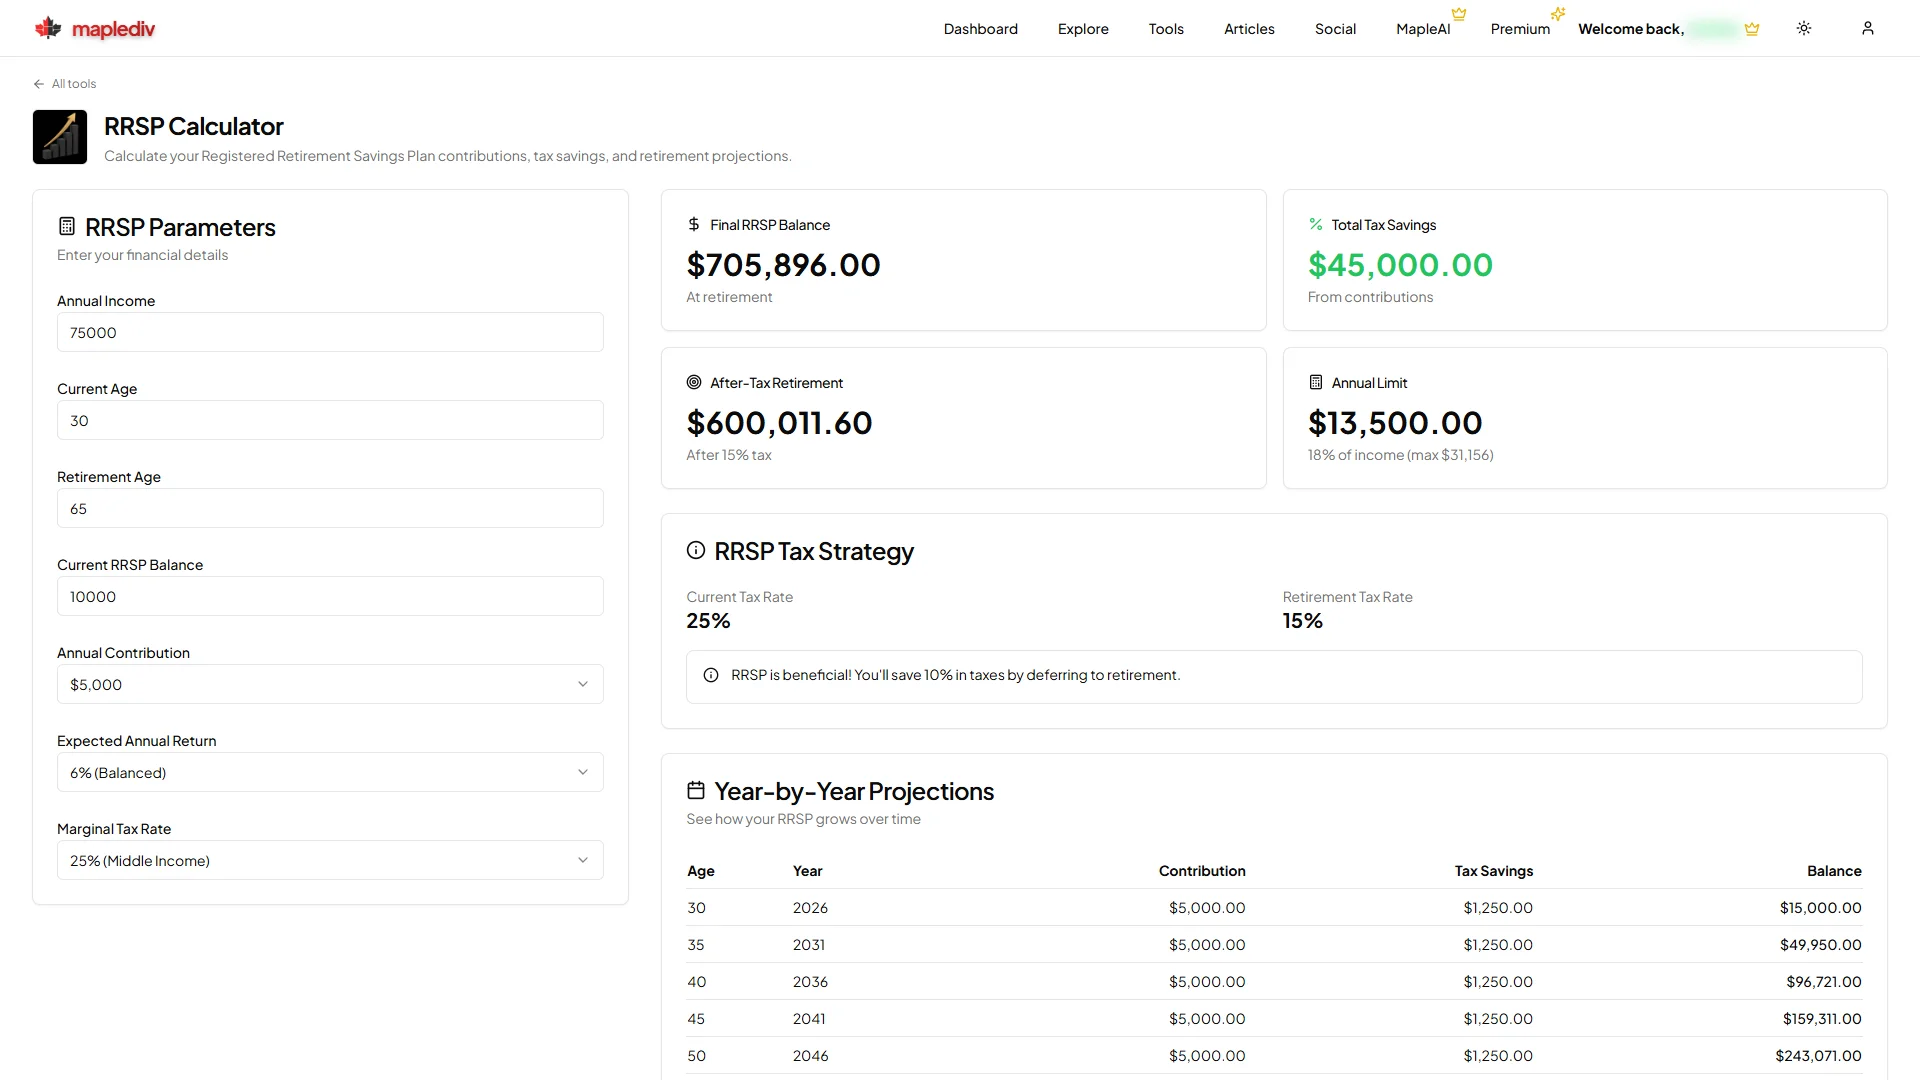The image size is (1920, 1080).
Task: Focus the Current Age input field
Action: (330, 421)
